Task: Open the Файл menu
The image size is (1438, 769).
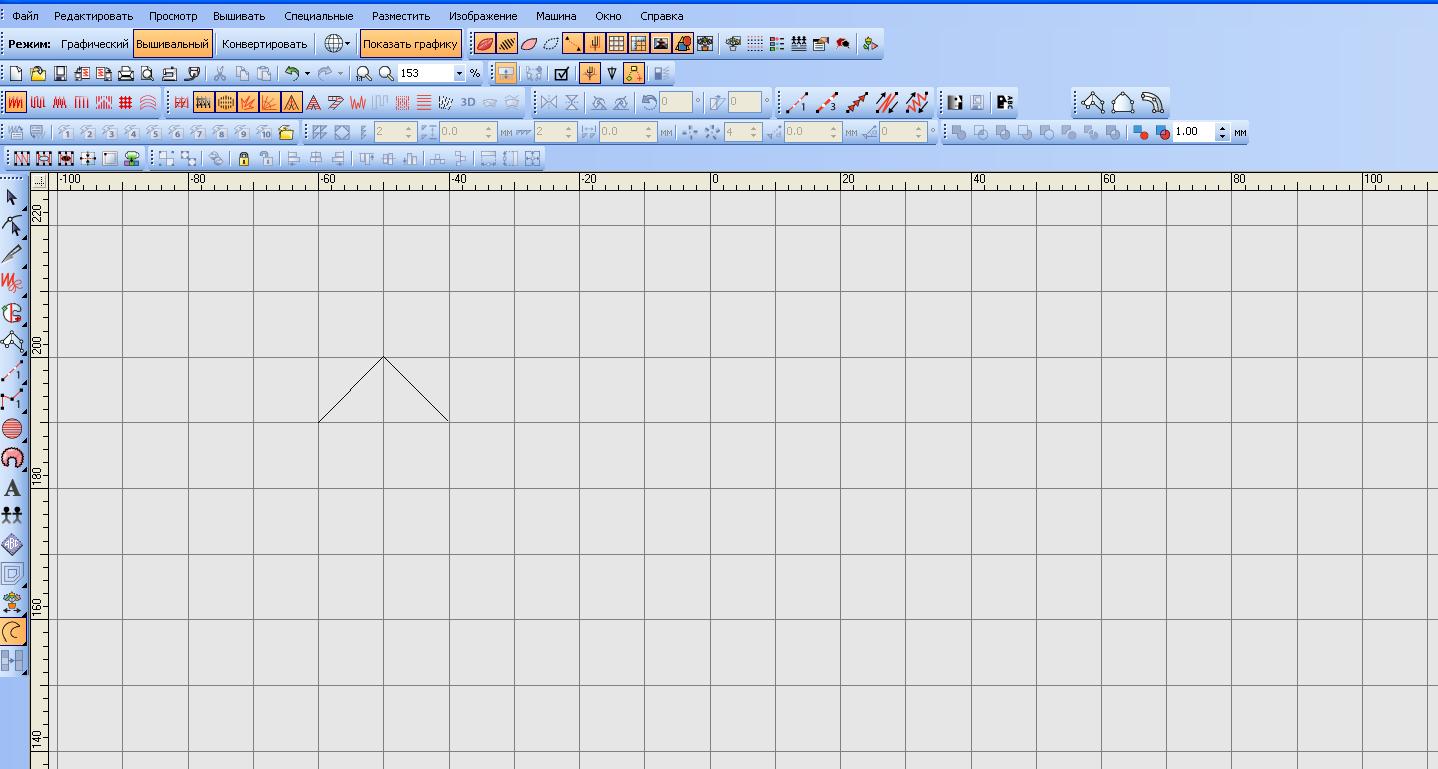Action: pos(25,16)
